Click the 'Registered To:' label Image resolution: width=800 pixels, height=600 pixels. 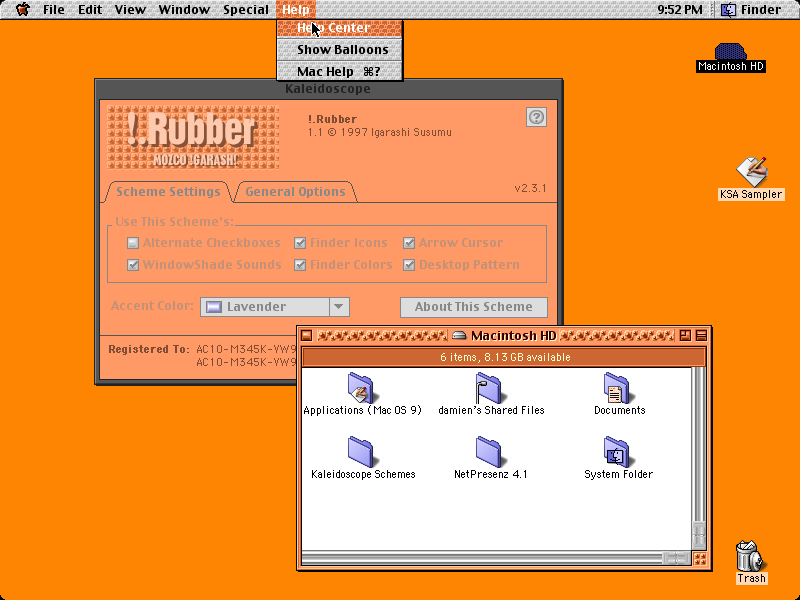coord(148,349)
